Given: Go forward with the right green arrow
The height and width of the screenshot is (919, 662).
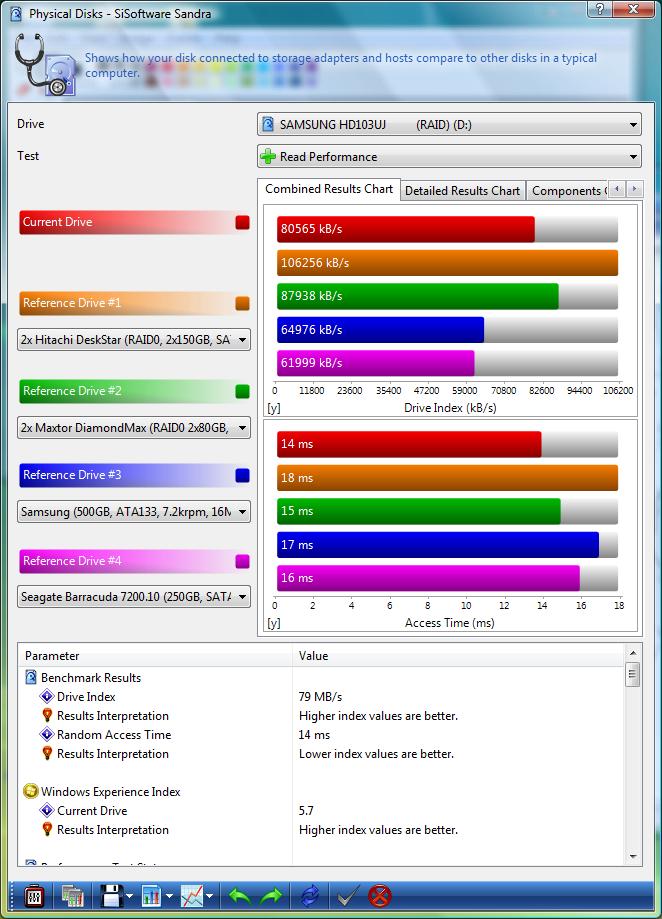Looking at the screenshot, I should [271, 896].
